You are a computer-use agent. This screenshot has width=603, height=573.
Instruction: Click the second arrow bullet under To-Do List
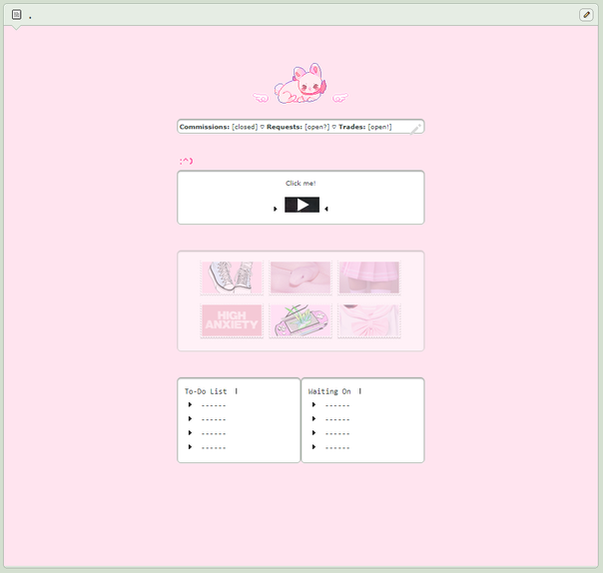tap(190, 419)
